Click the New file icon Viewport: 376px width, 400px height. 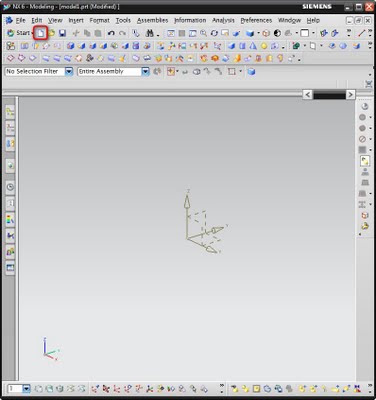coord(41,33)
